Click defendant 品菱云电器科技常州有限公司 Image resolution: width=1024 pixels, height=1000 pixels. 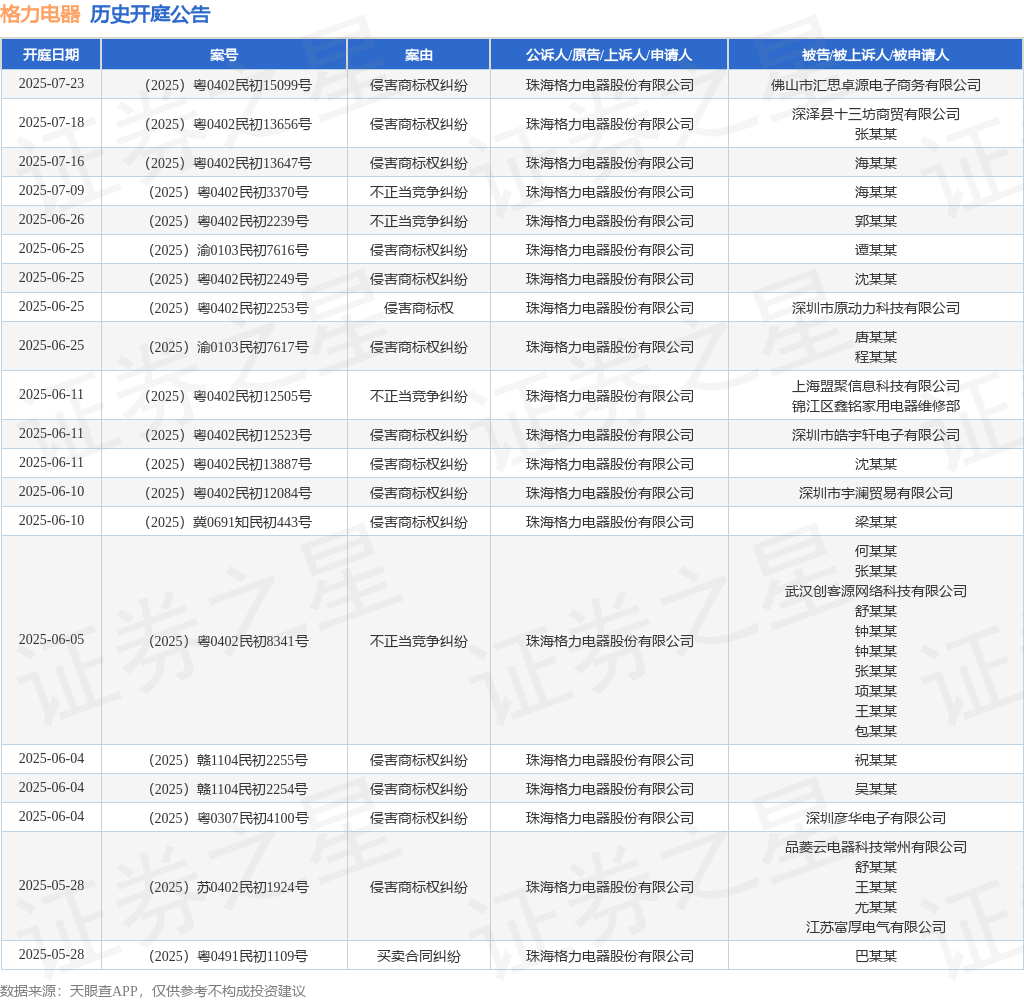[x=876, y=848]
